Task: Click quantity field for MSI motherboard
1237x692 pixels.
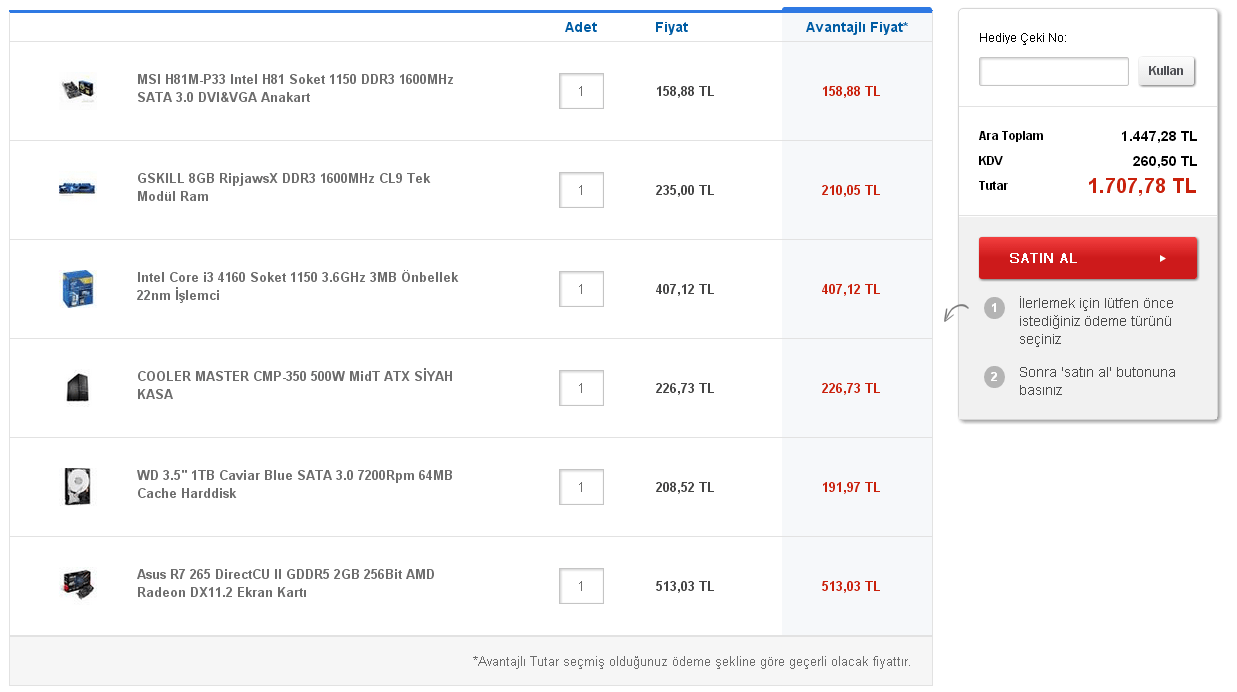Action: coord(581,91)
